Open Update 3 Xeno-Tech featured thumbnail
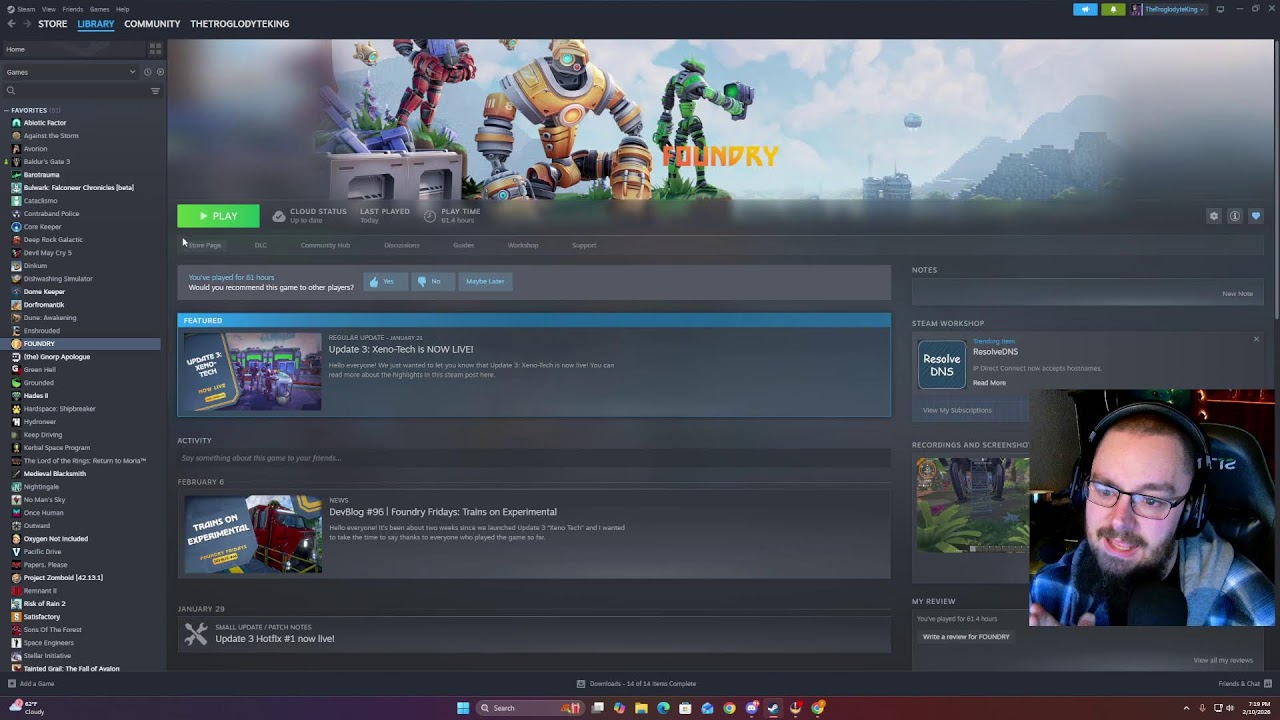This screenshot has height=720, width=1280. tap(252, 371)
